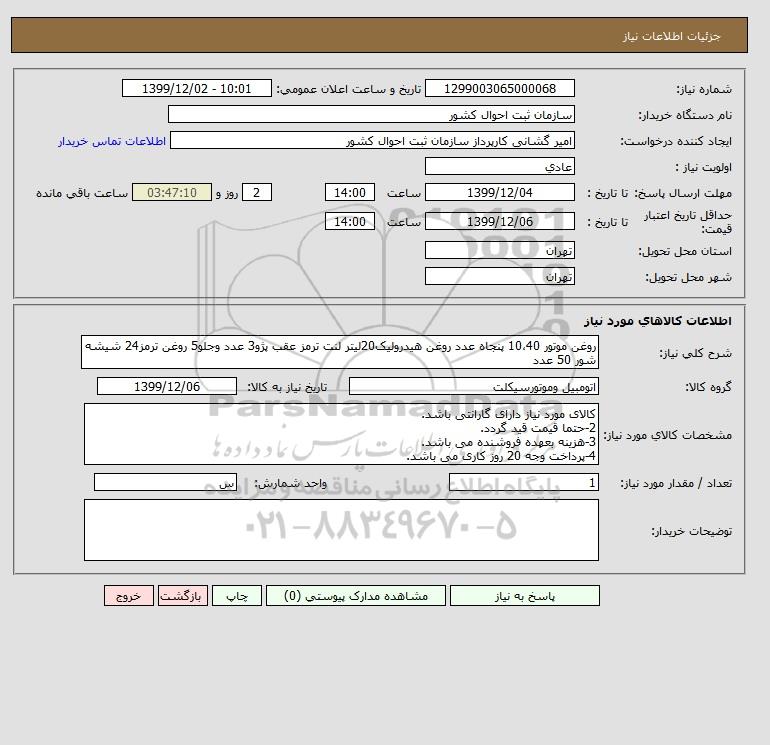Open مشاهده مدارک پیوستی (0) button

pyautogui.click(x=356, y=596)
